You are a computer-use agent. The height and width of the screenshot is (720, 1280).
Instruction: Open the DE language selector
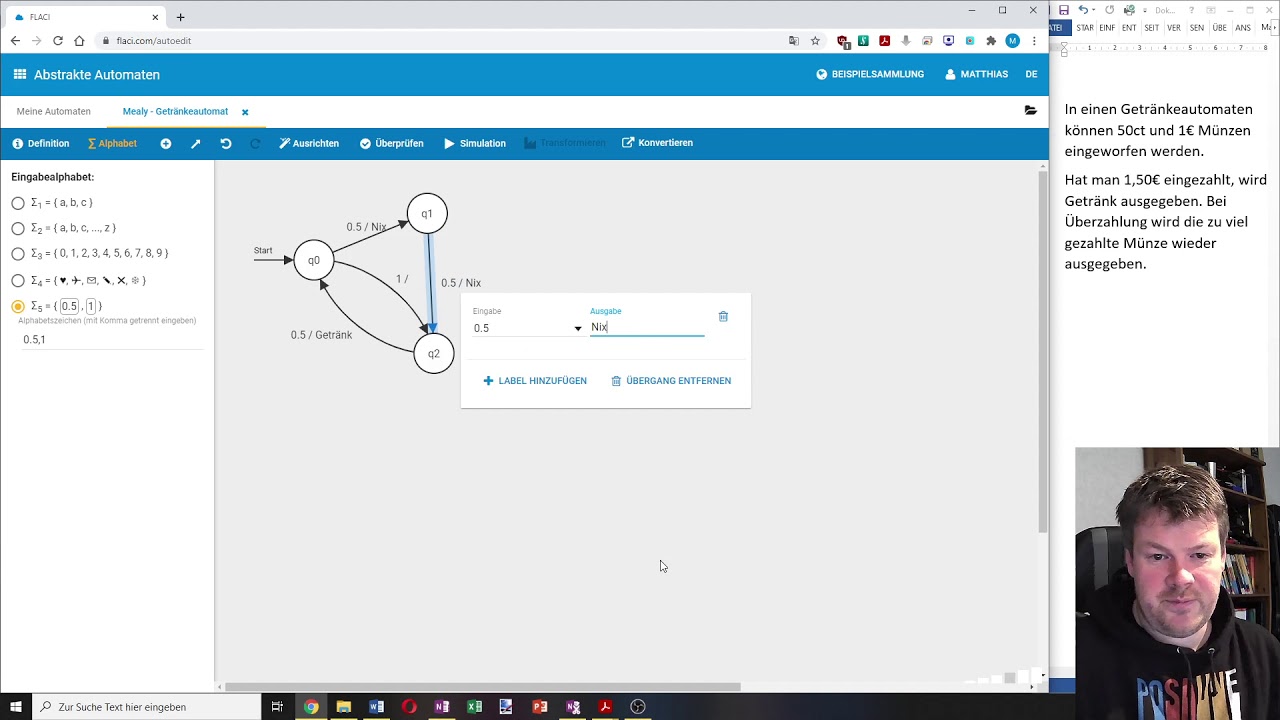[1031, 75]
